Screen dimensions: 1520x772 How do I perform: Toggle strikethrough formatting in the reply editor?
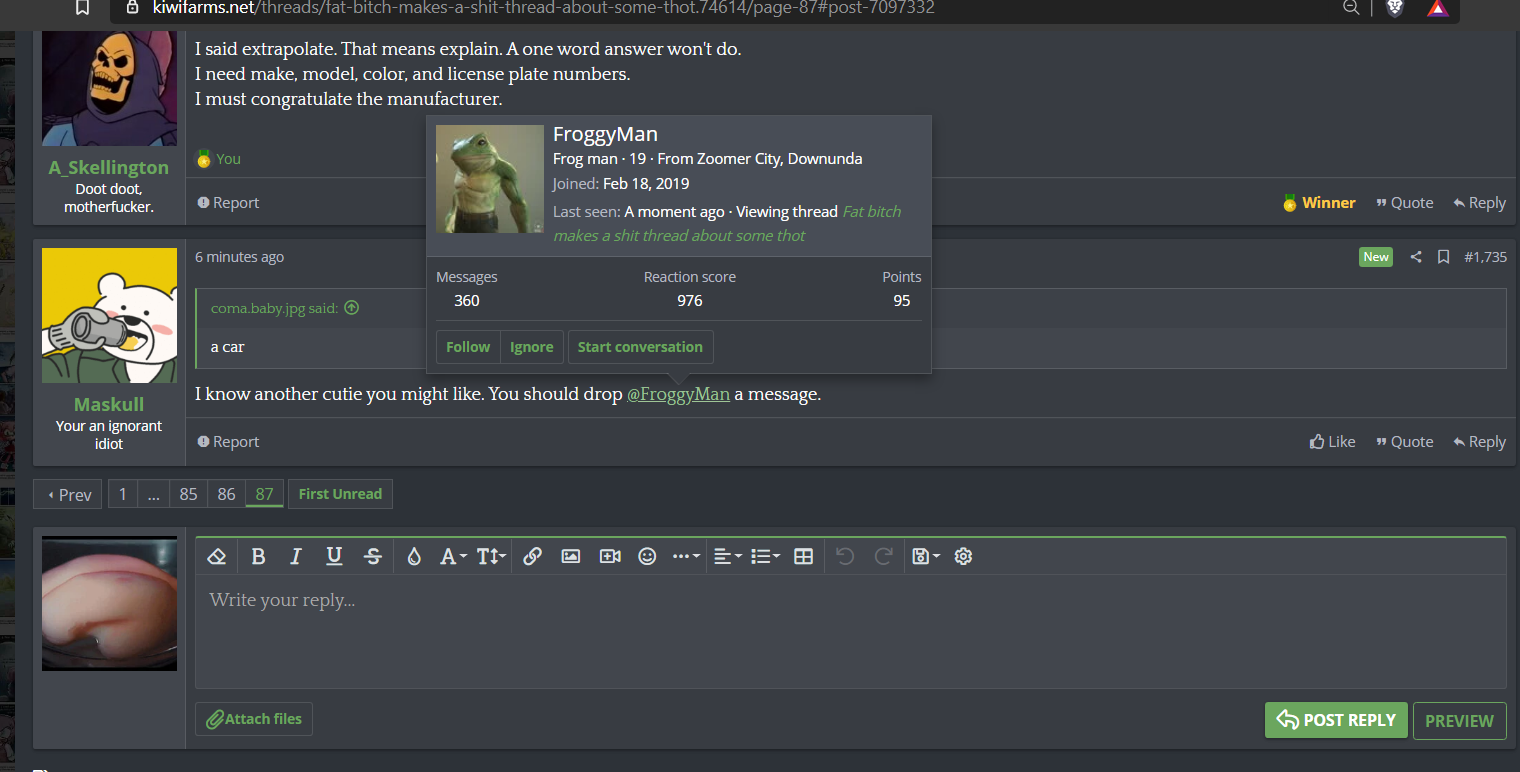click(373, 556)
